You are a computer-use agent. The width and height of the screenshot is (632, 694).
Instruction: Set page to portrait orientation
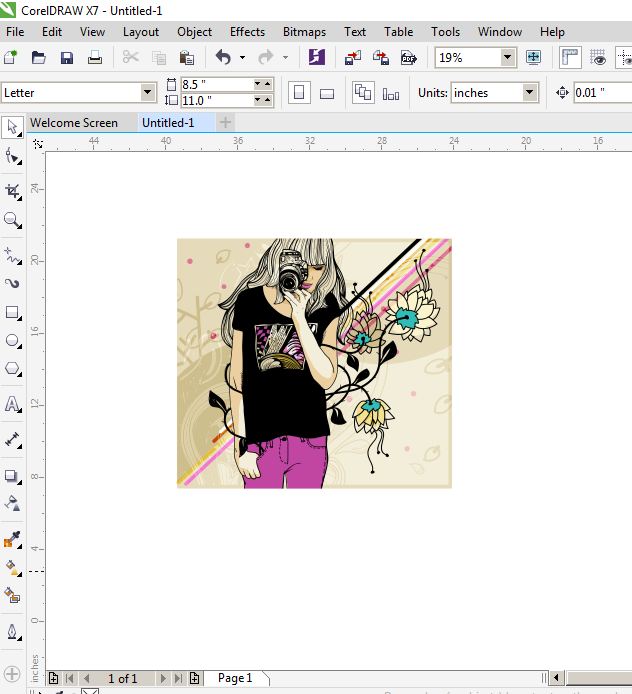[299, 93]
